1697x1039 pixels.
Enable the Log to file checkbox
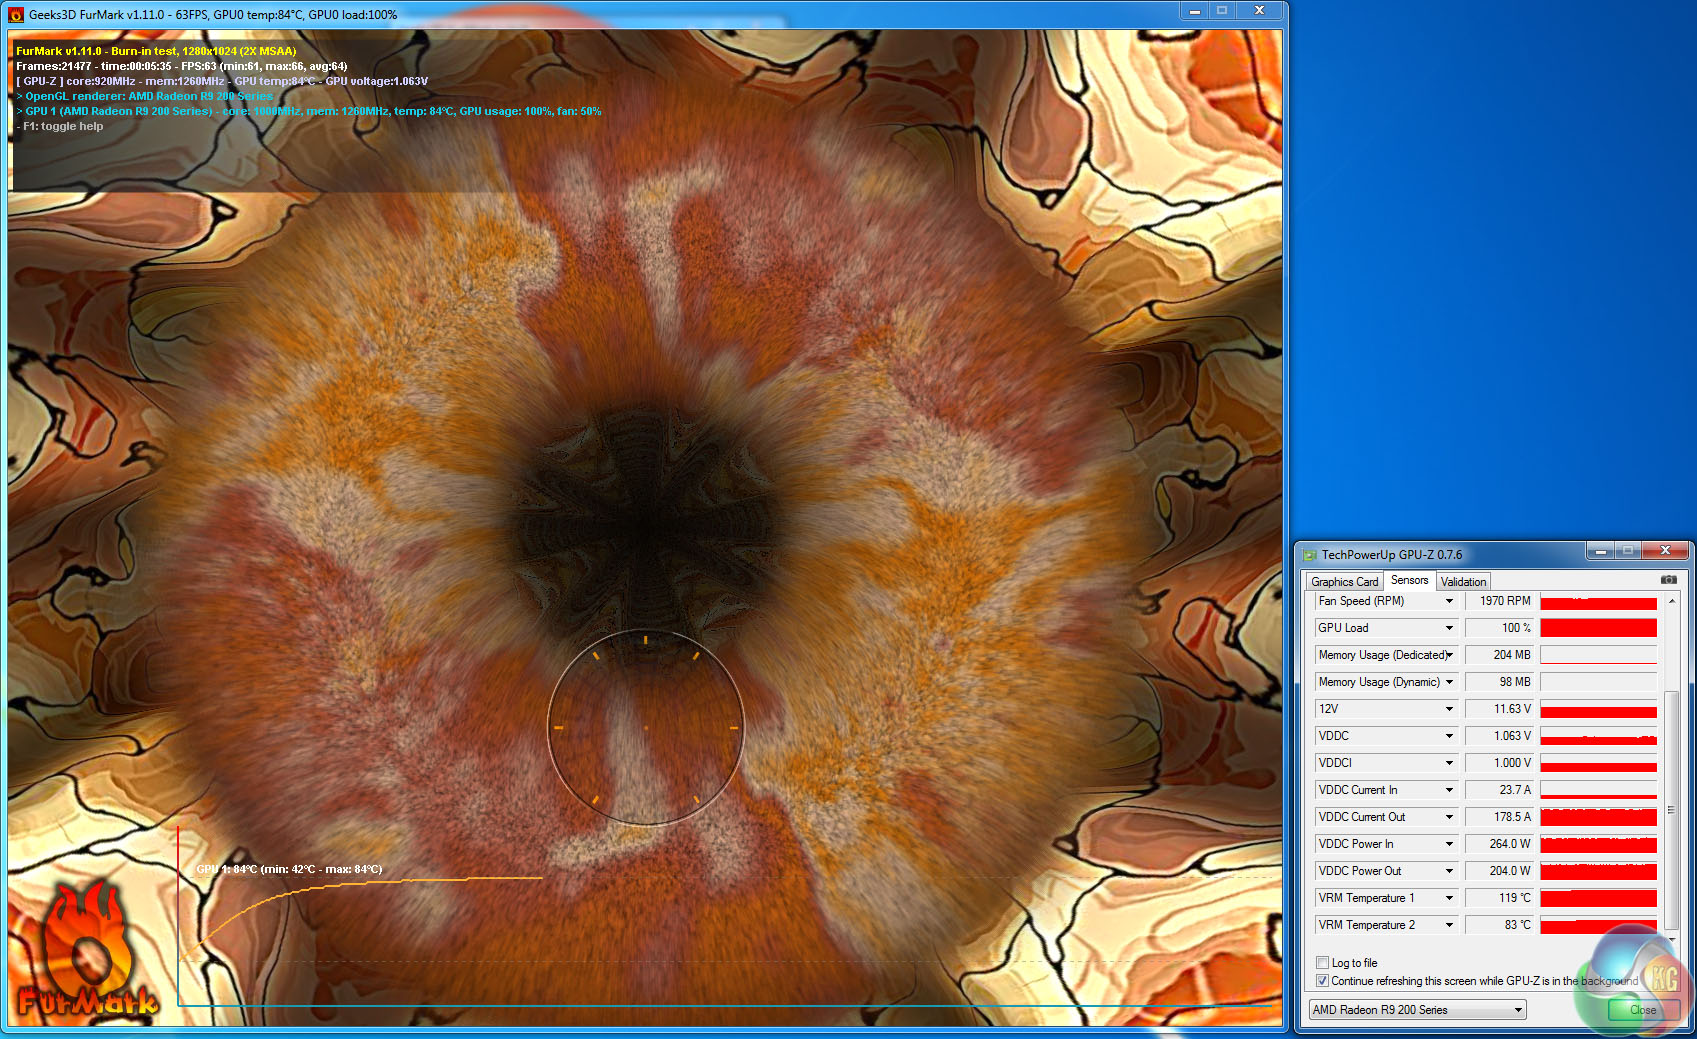[1323, 963]
